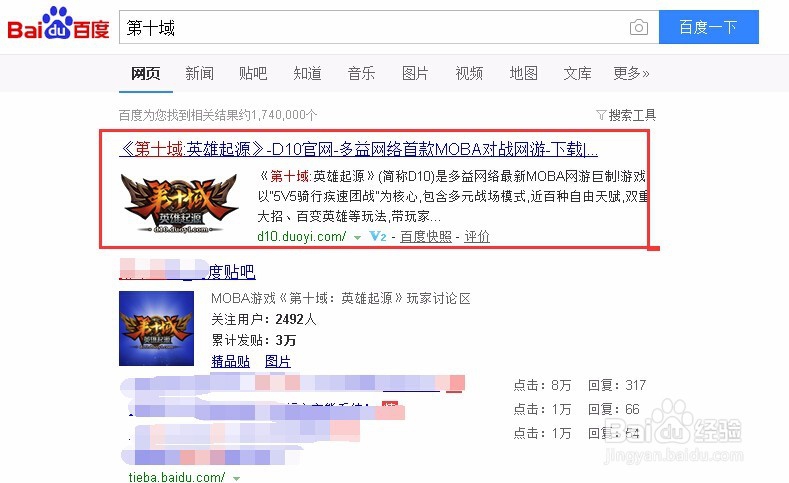Switch to the 音乐 tab
The width and height of the screenshot is (789, 483).
(x=361, y=73)
